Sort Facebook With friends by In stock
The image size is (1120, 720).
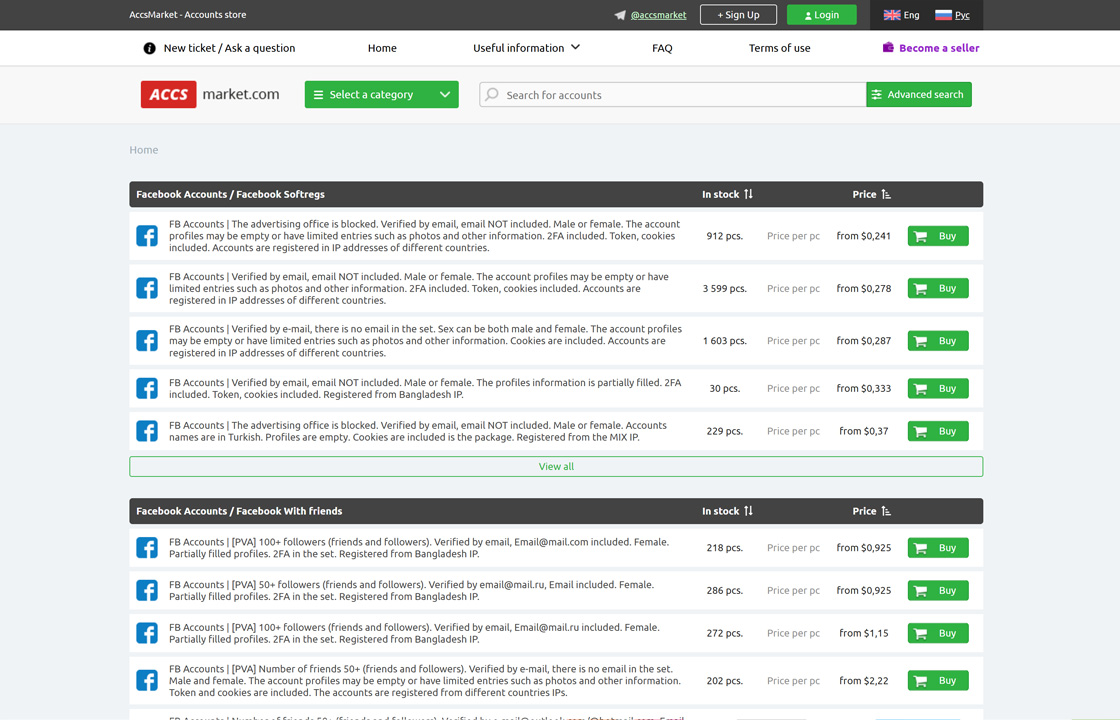727,511
